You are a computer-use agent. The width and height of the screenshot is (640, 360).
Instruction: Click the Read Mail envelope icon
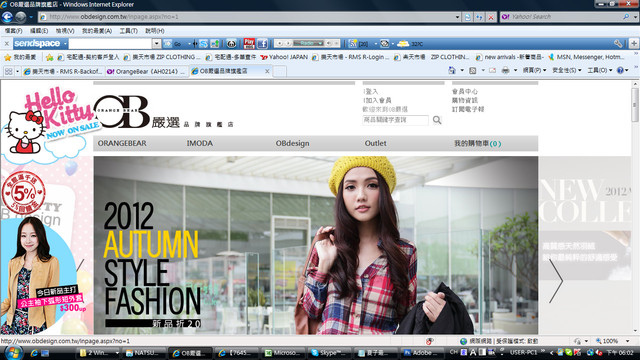pyautogui.click(x=493, y=70)
